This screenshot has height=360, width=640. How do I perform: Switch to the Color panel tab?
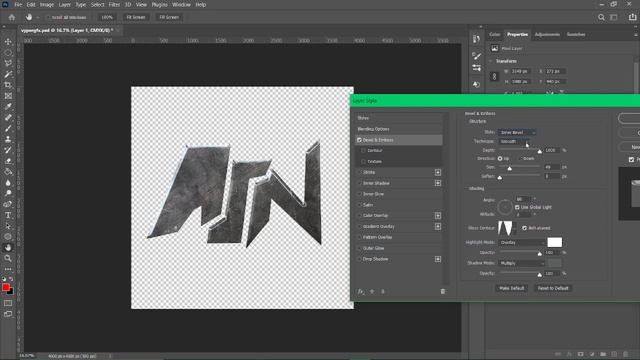pyautogui.click(x=495, y=35)
